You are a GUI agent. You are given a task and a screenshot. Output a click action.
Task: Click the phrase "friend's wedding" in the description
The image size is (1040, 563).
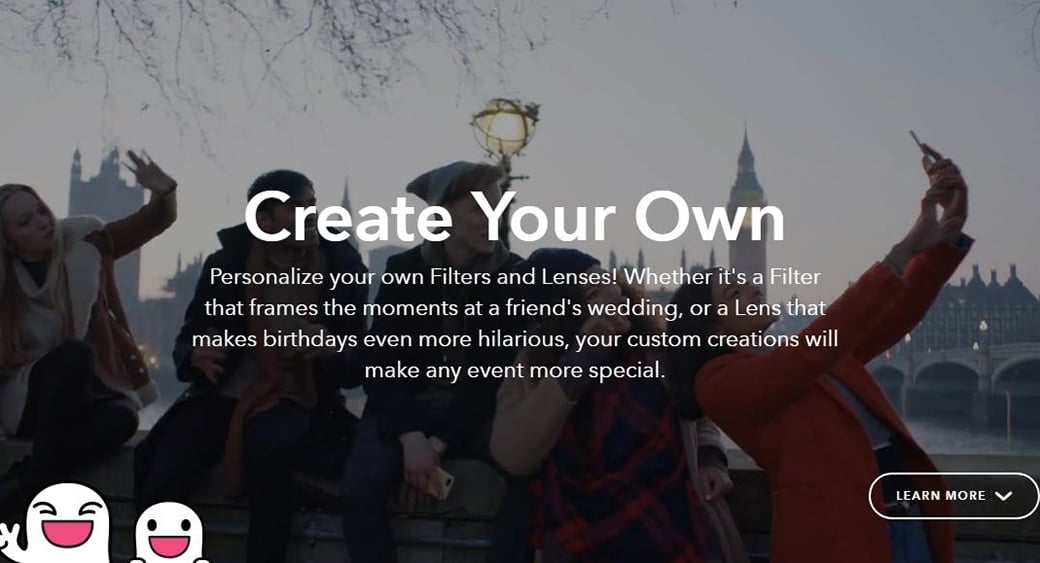click(x=590, y=308)
